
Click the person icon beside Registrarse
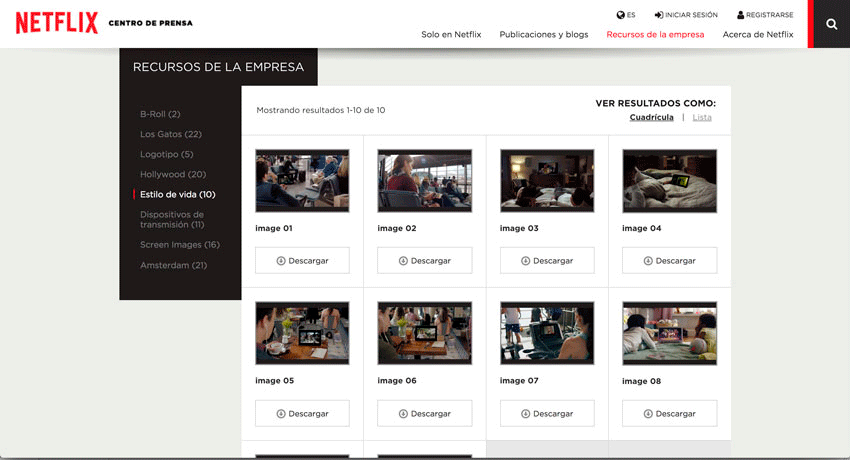740,15
